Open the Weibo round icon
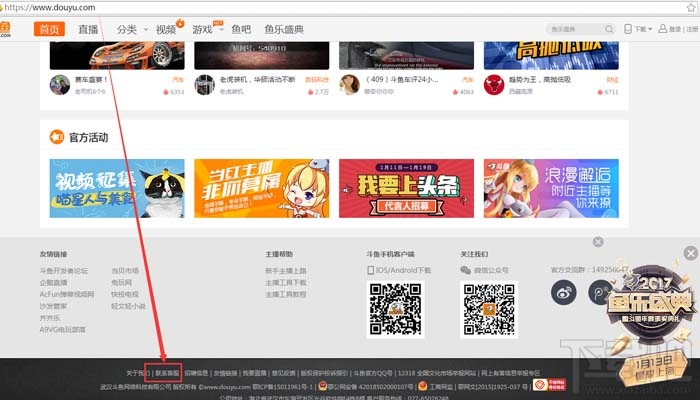Viewport: 700px width, 400px height. 563,292
